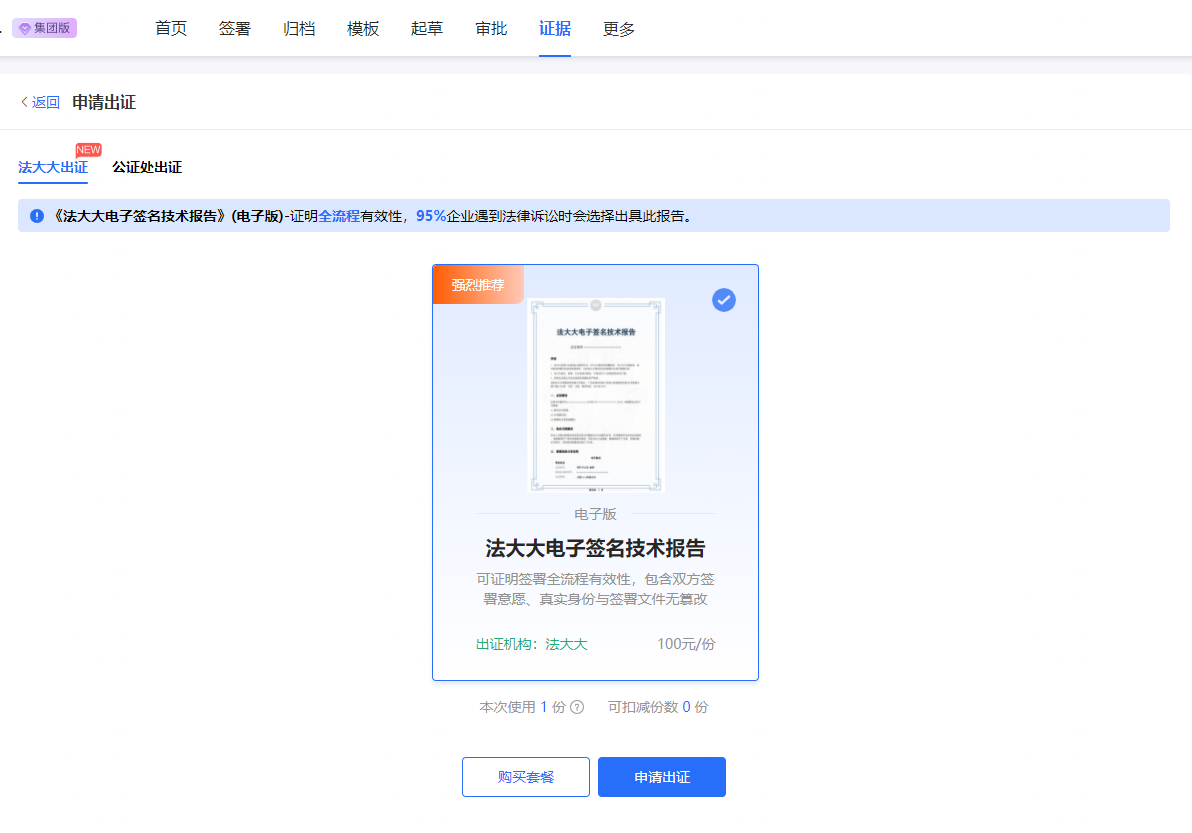Click the 本次使用 1 份 text
The height and width of the screenshot is (833, 1192).
(522, 707)
